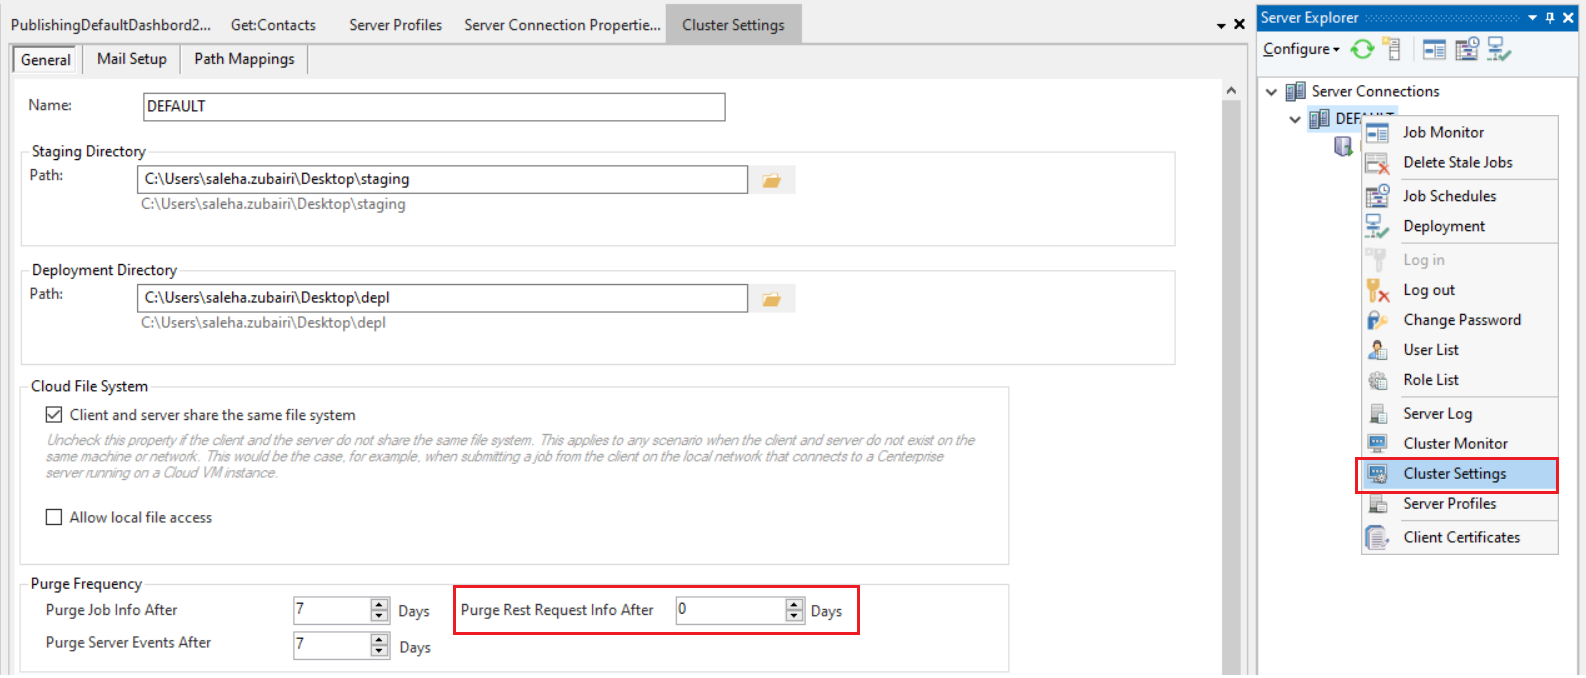Browse for the Staging Directory folder

[772, 180]
